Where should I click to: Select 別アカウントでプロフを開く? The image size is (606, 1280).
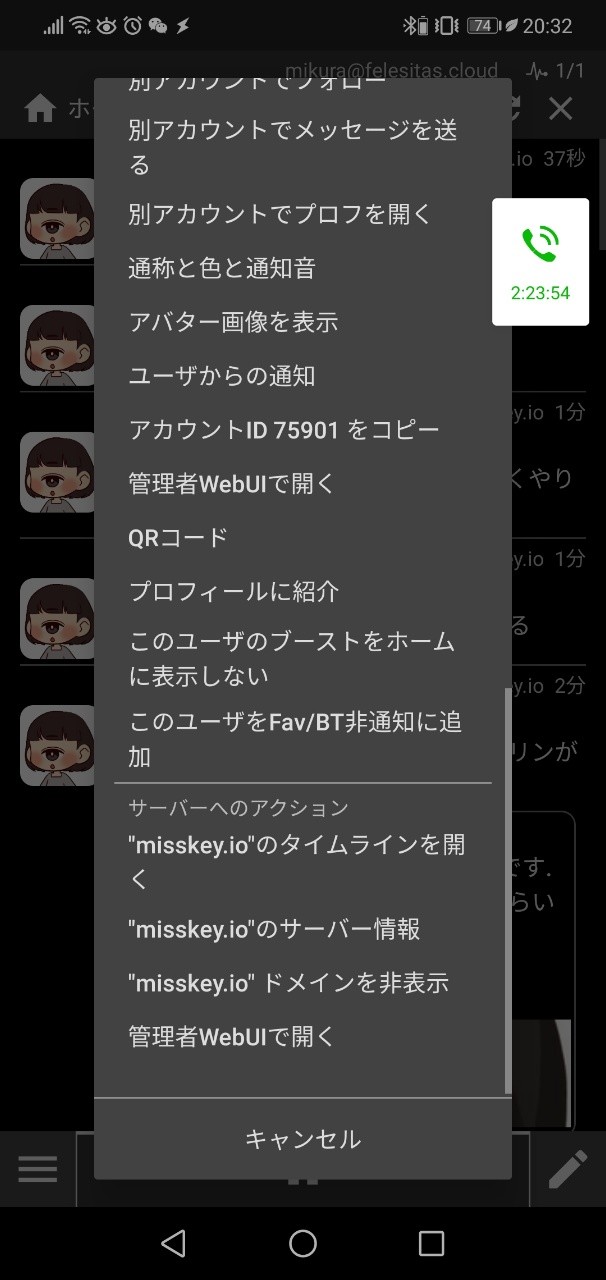(x=303, y=214)
